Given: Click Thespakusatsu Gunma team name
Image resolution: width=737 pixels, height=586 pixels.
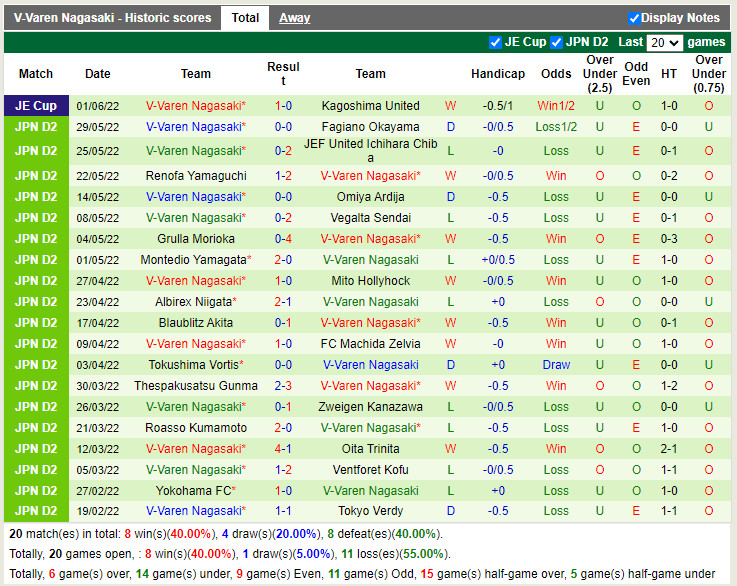Looking at the screenshot, I should pyautogui.click(x=196, y=386).
